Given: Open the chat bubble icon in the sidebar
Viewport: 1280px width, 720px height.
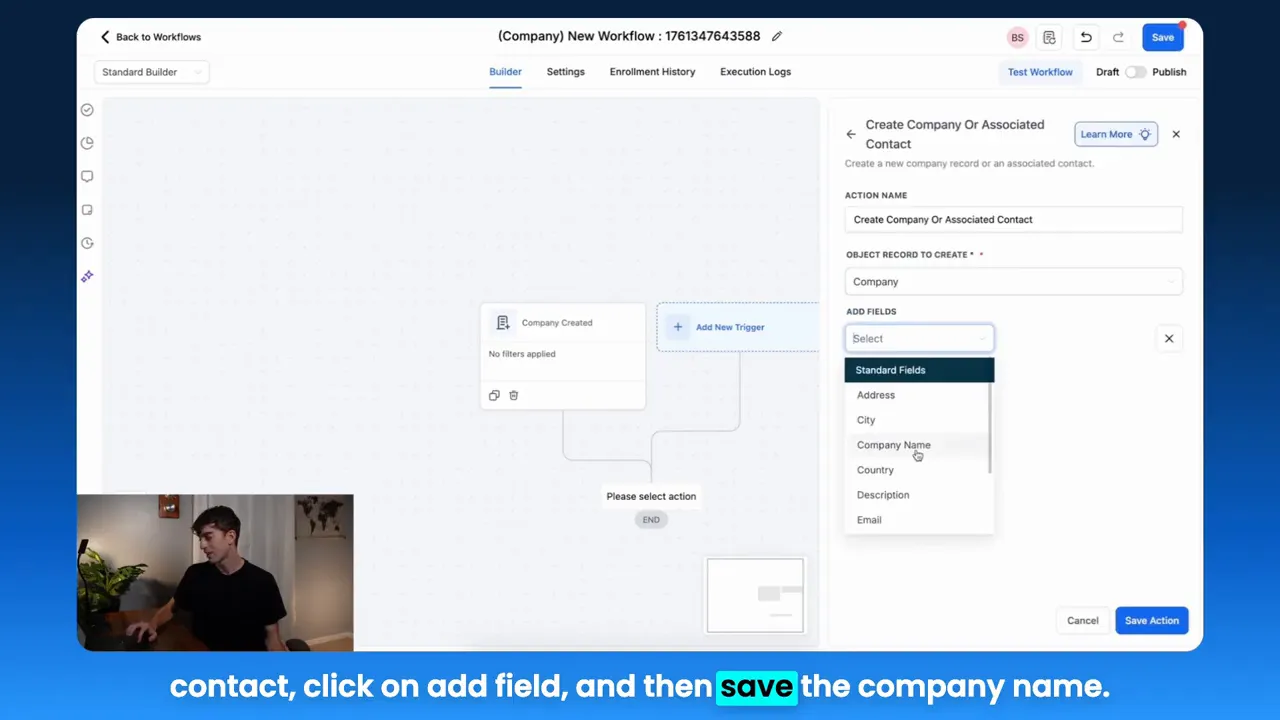Looking at the screenshot, I should coord(87,176).
